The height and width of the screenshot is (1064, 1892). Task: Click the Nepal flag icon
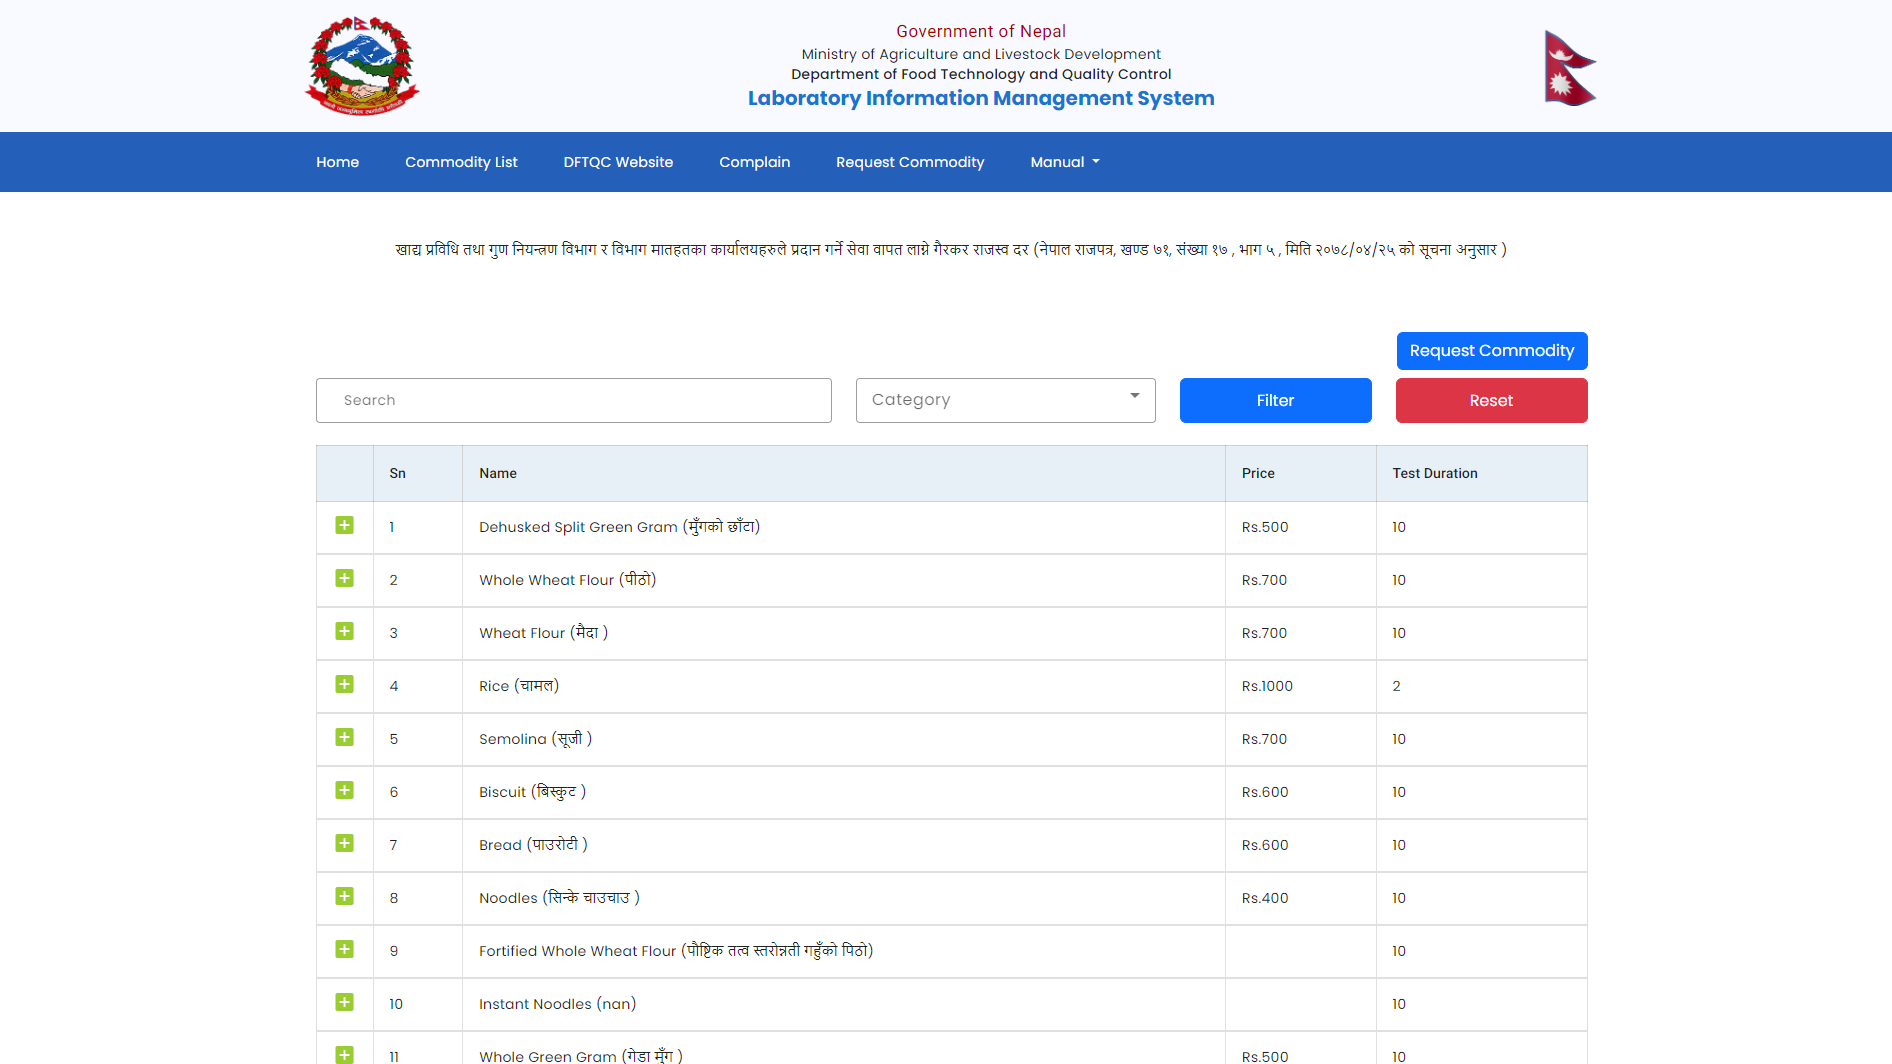1569,68
